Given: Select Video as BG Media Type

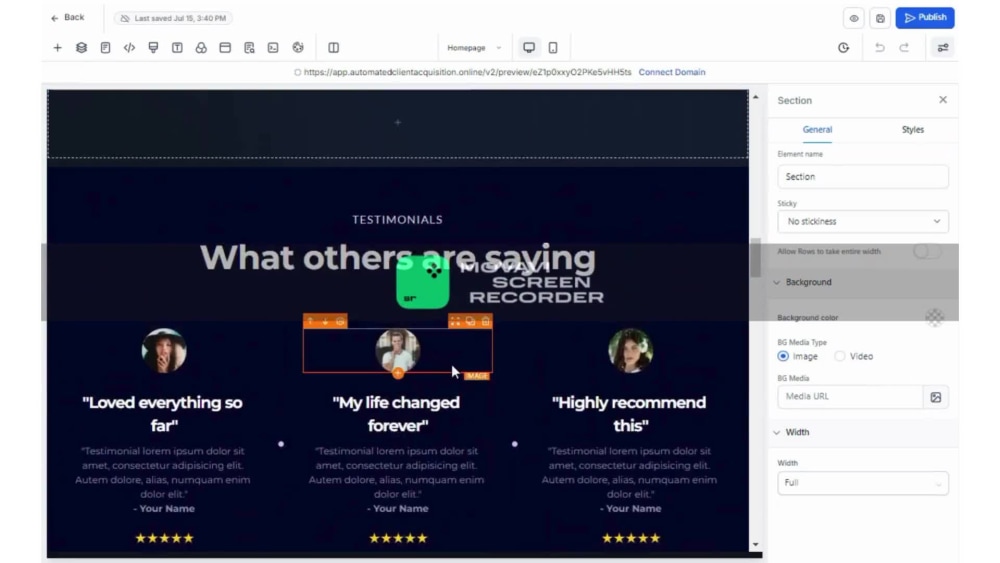Looking at the screenshot, I should point(840,356).
